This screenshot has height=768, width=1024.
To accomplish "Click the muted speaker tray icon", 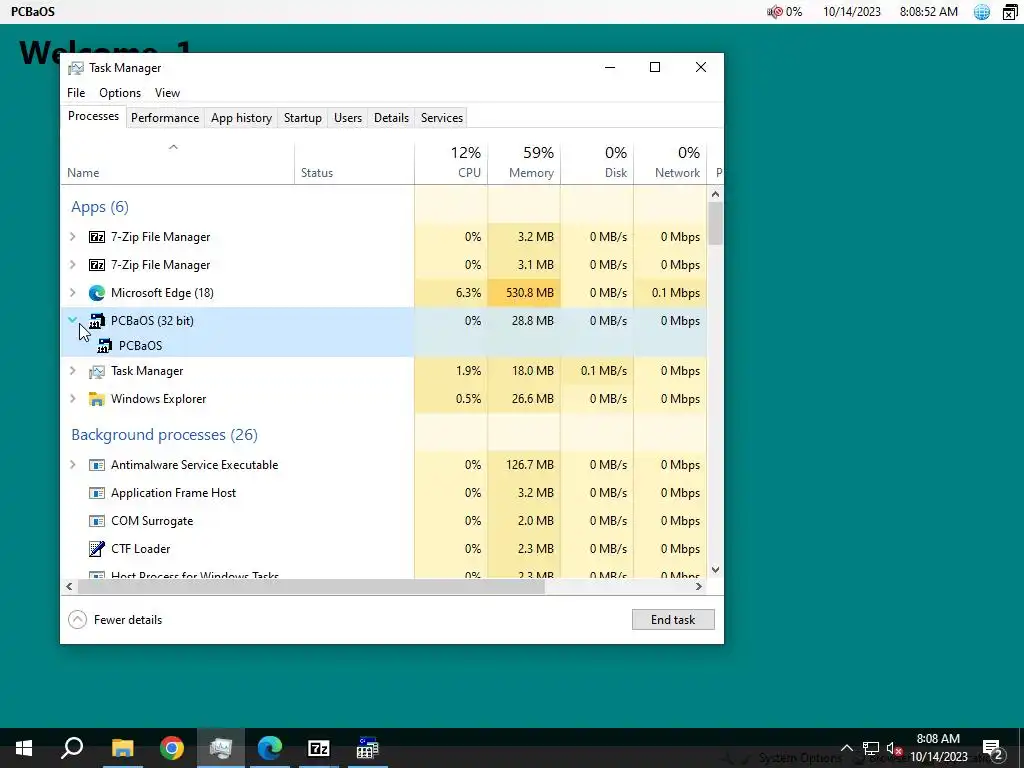I will (894, 748).
